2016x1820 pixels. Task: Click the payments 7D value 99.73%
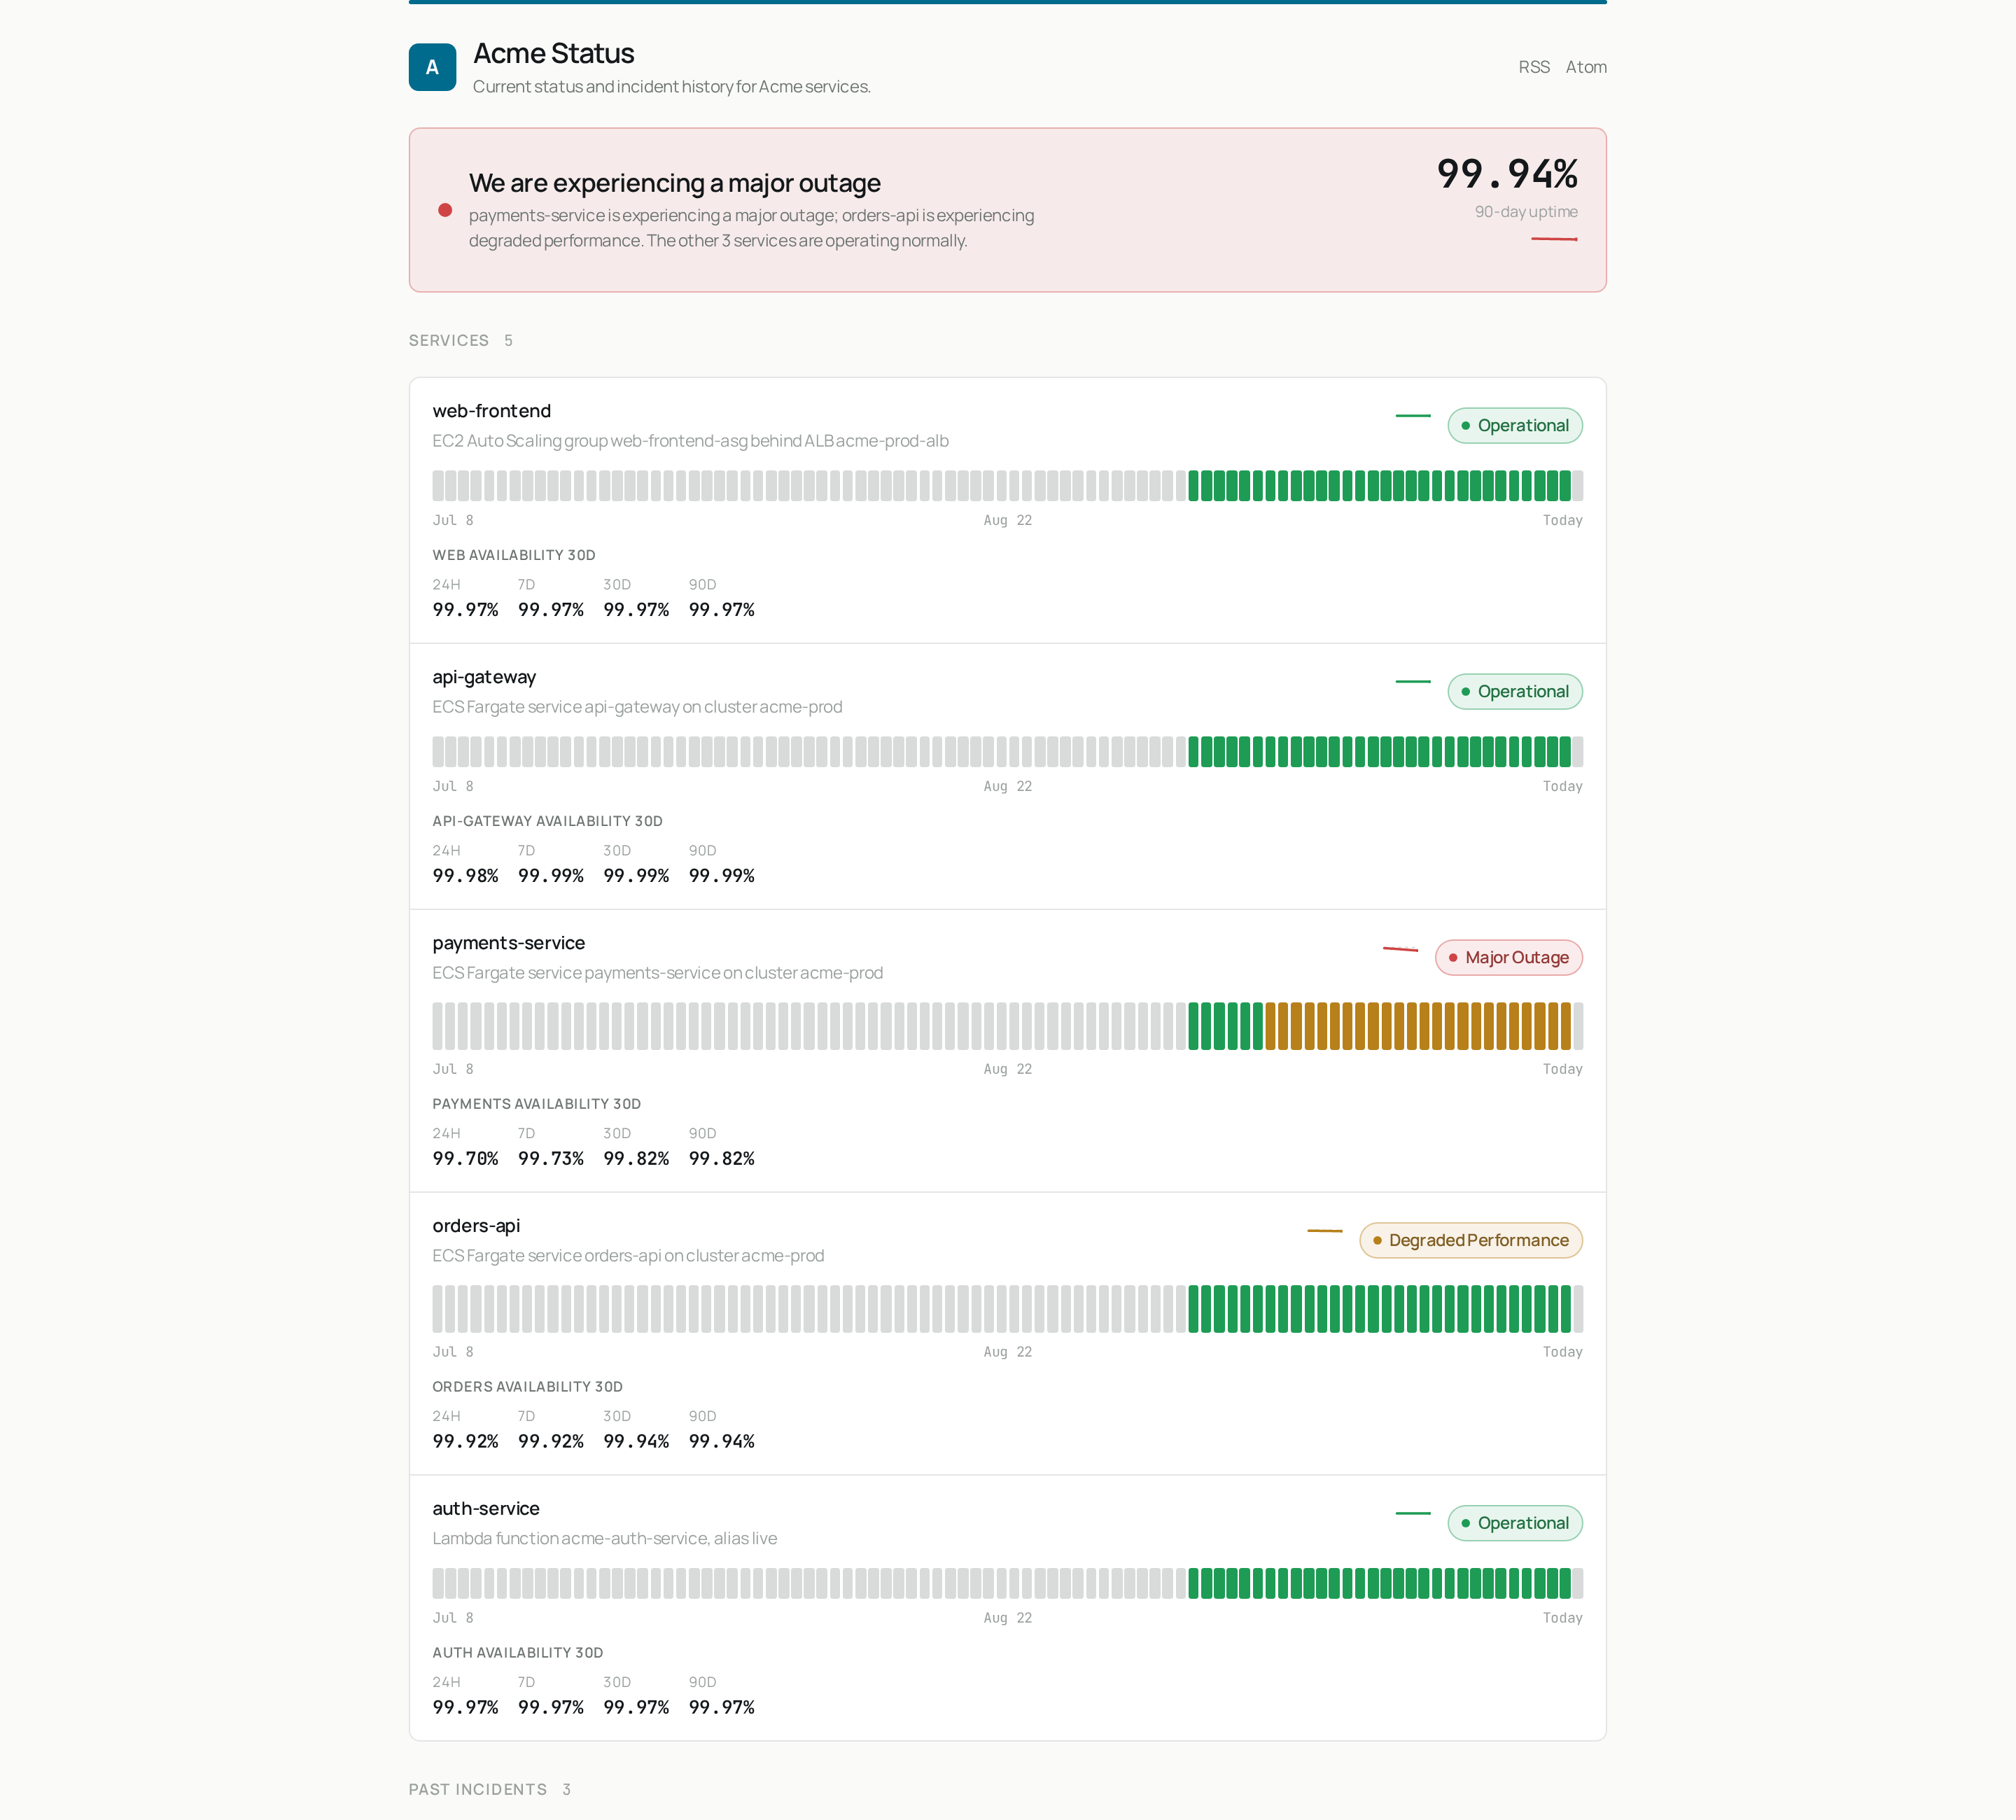pos(550,1159)
